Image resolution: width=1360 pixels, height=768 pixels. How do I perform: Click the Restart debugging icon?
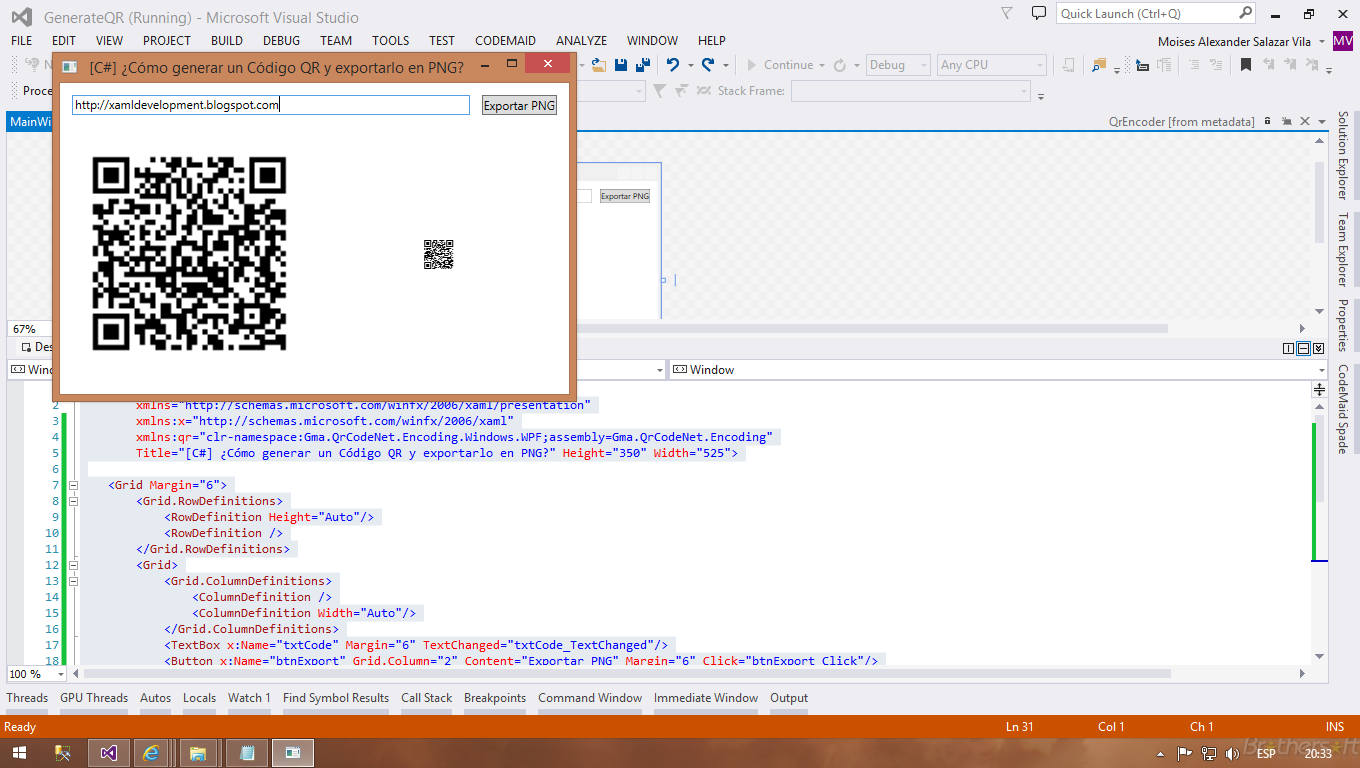(x=840, y=65)
